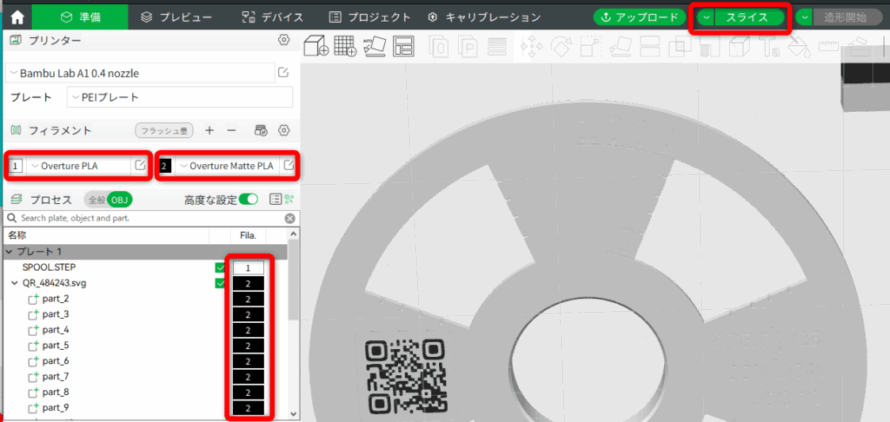Viewport: 890px width, 422px height.
Task: Uncheck the QR_484243.svg printable checkbox
Action: [220, 283]
